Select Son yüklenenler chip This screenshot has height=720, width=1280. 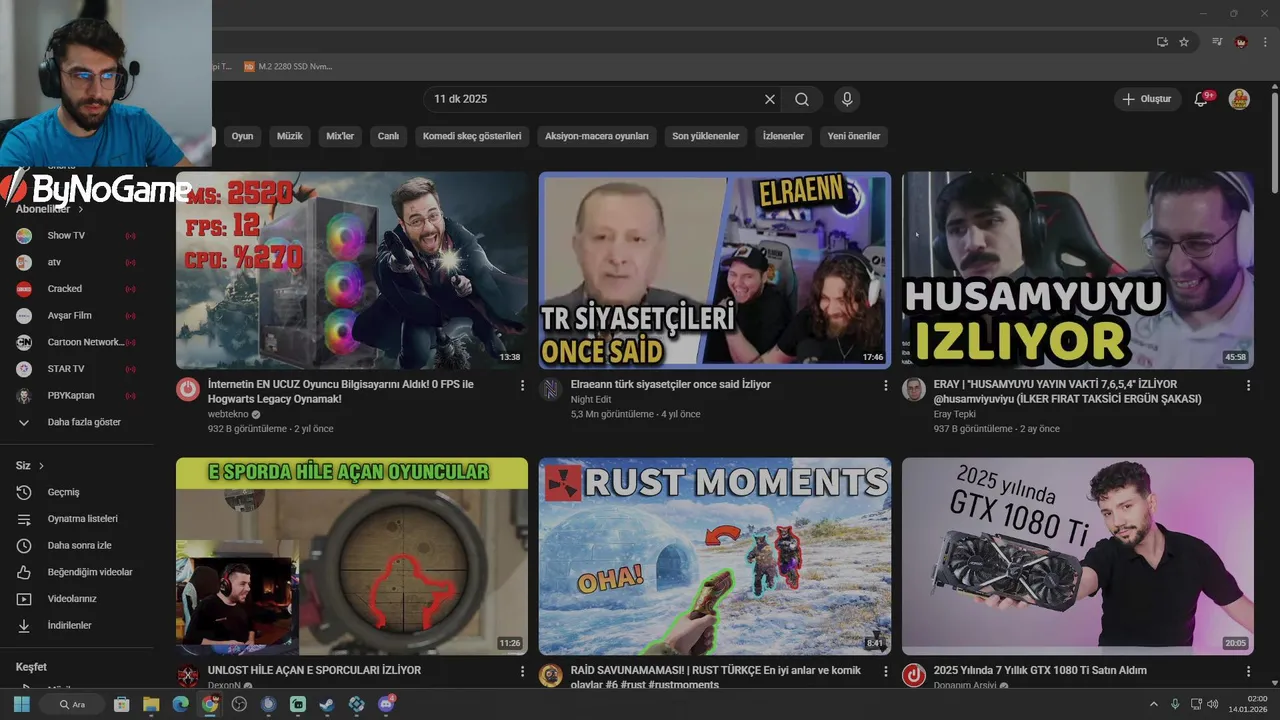pyautogui.click(x=705, y=136)
